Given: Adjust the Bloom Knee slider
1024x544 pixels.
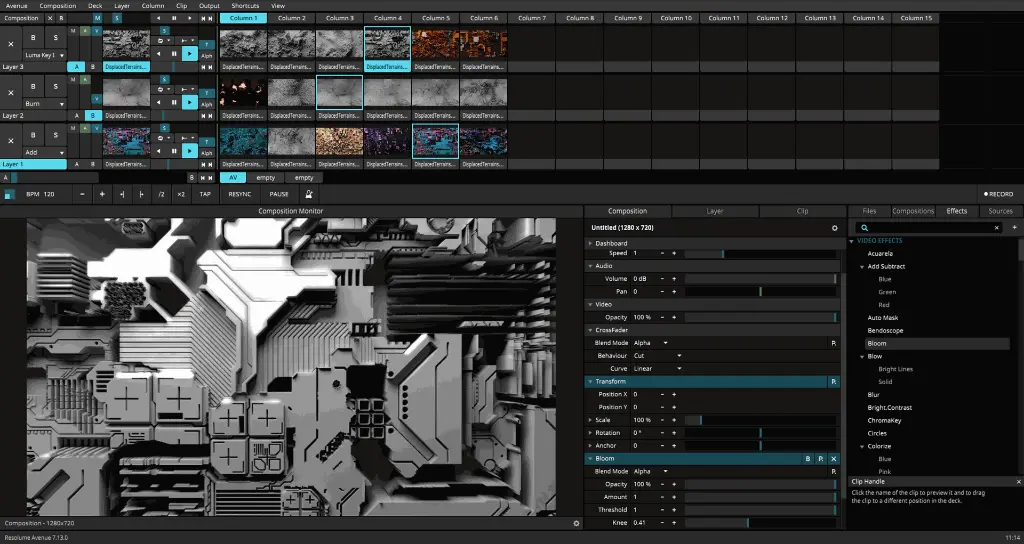Looking at the screenshot, I should coord(760,523).
